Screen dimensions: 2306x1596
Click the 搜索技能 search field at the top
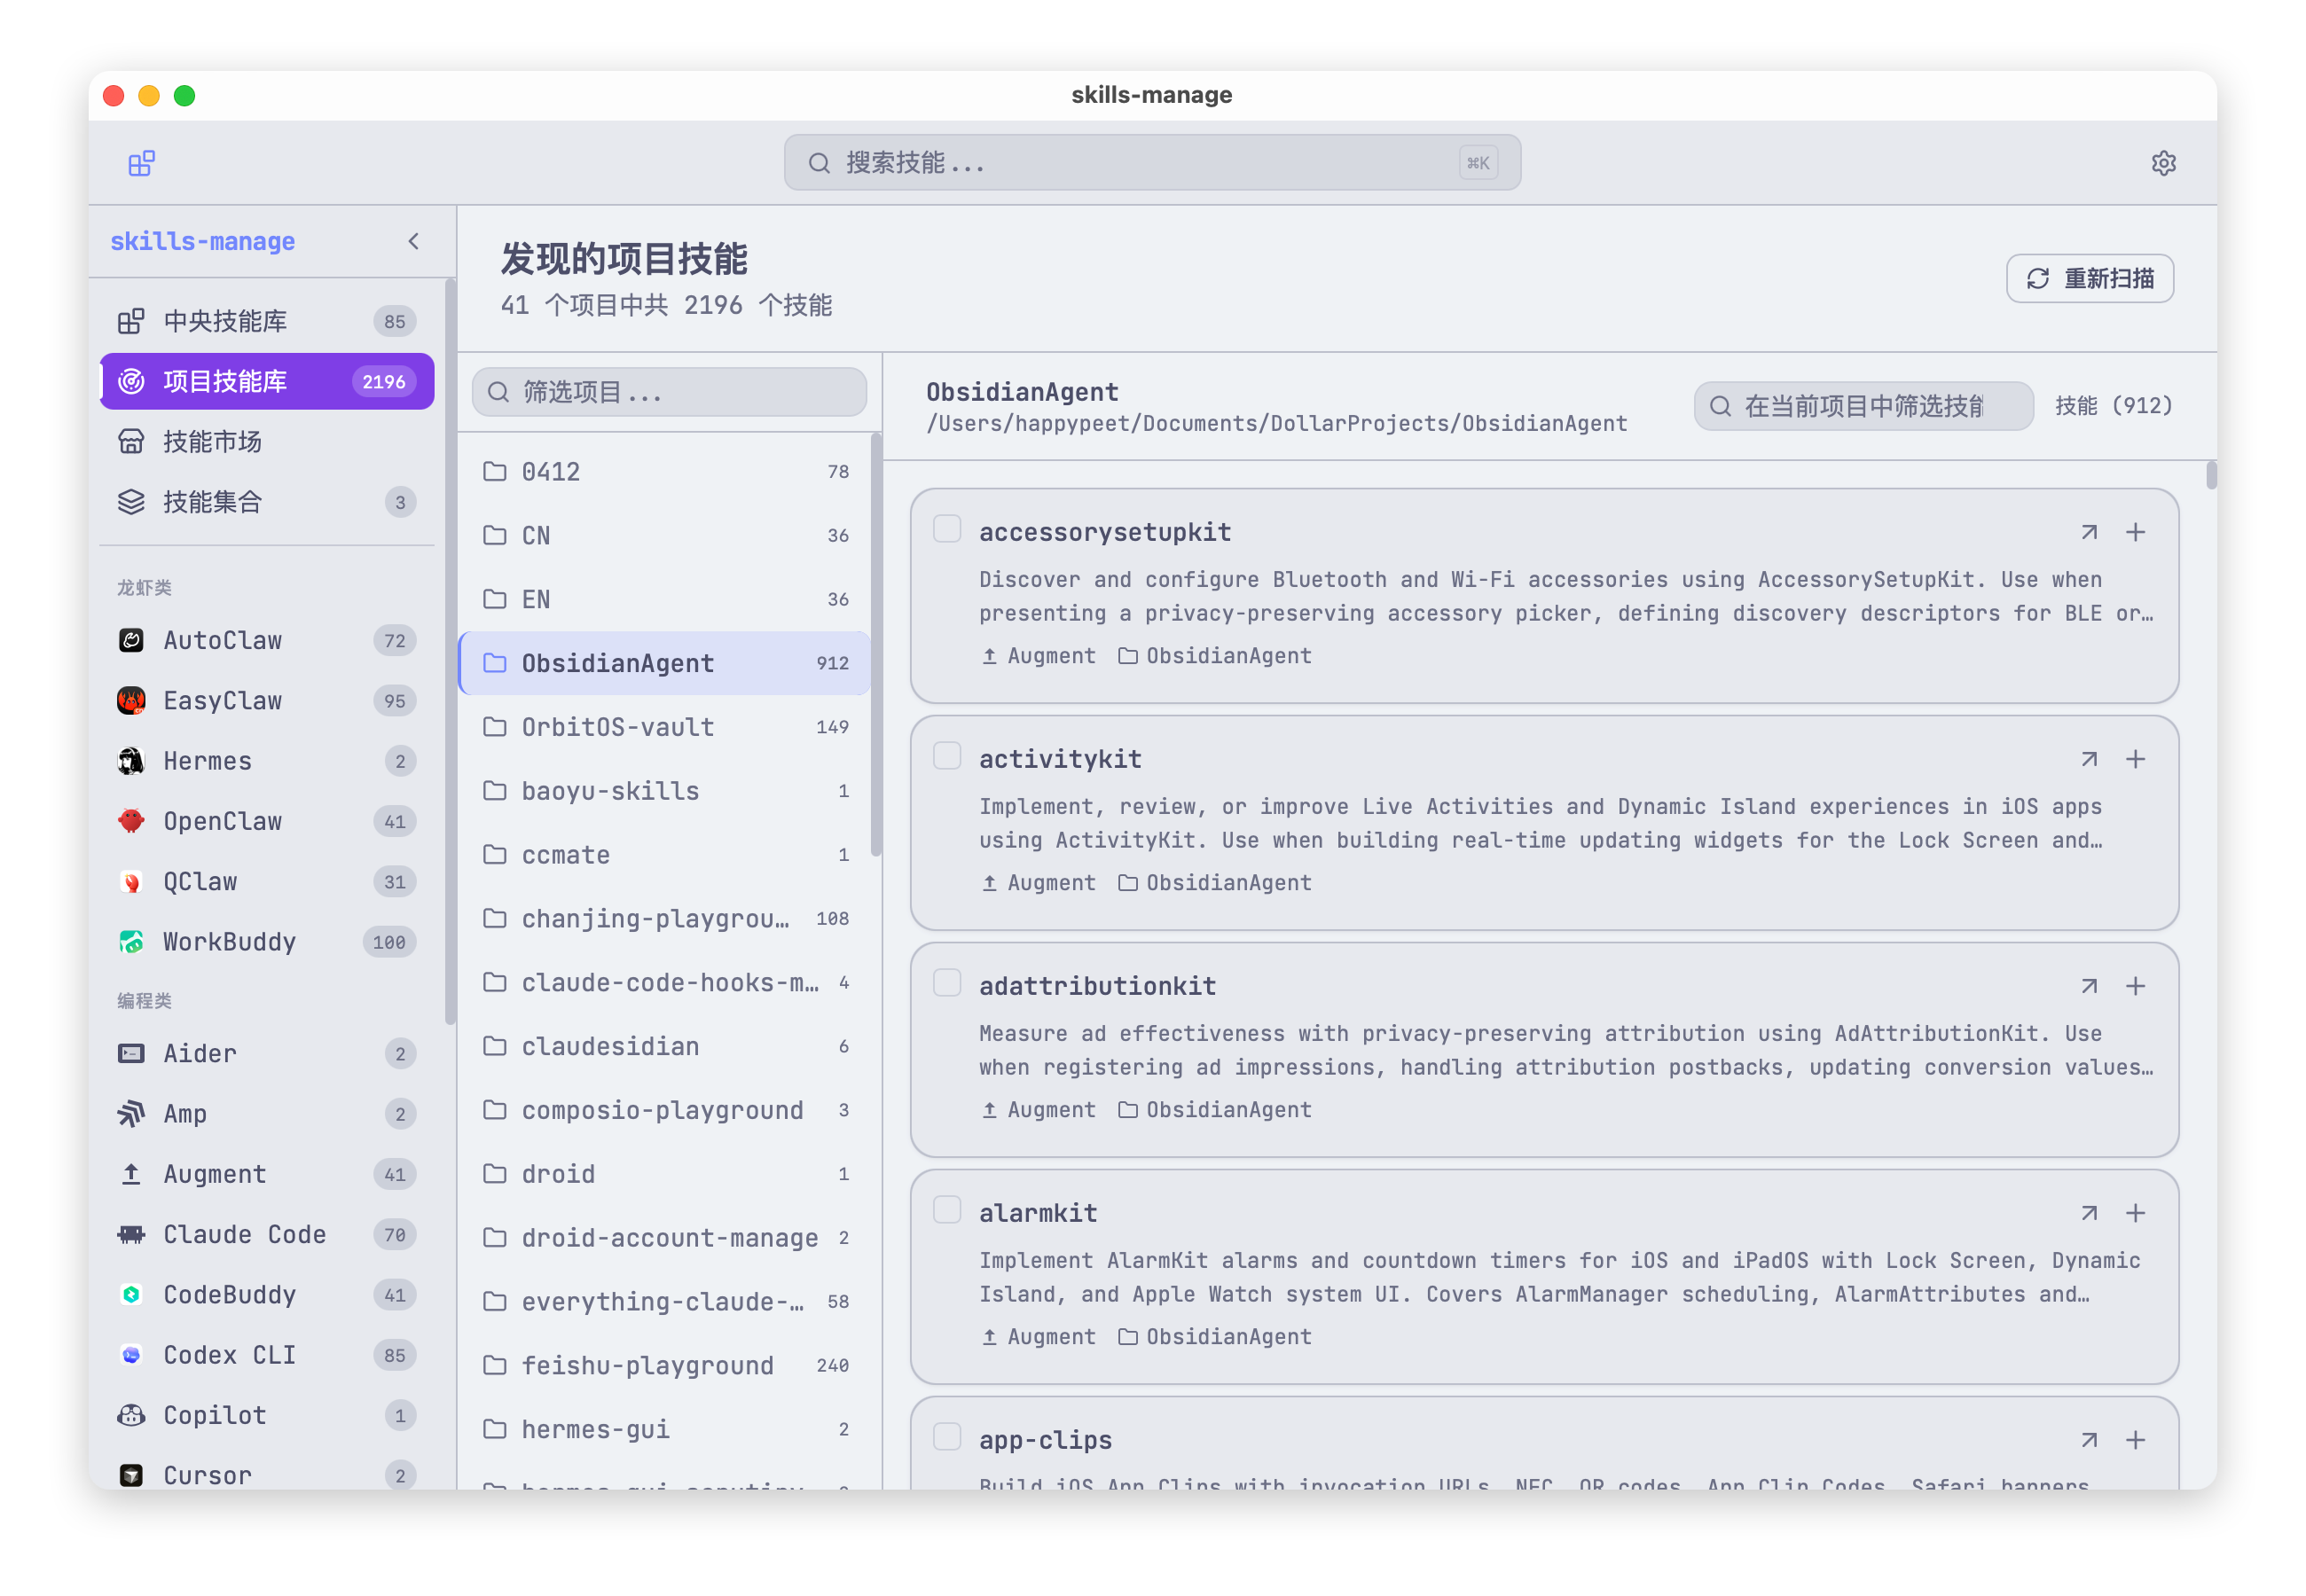[x=1152, y=162]
